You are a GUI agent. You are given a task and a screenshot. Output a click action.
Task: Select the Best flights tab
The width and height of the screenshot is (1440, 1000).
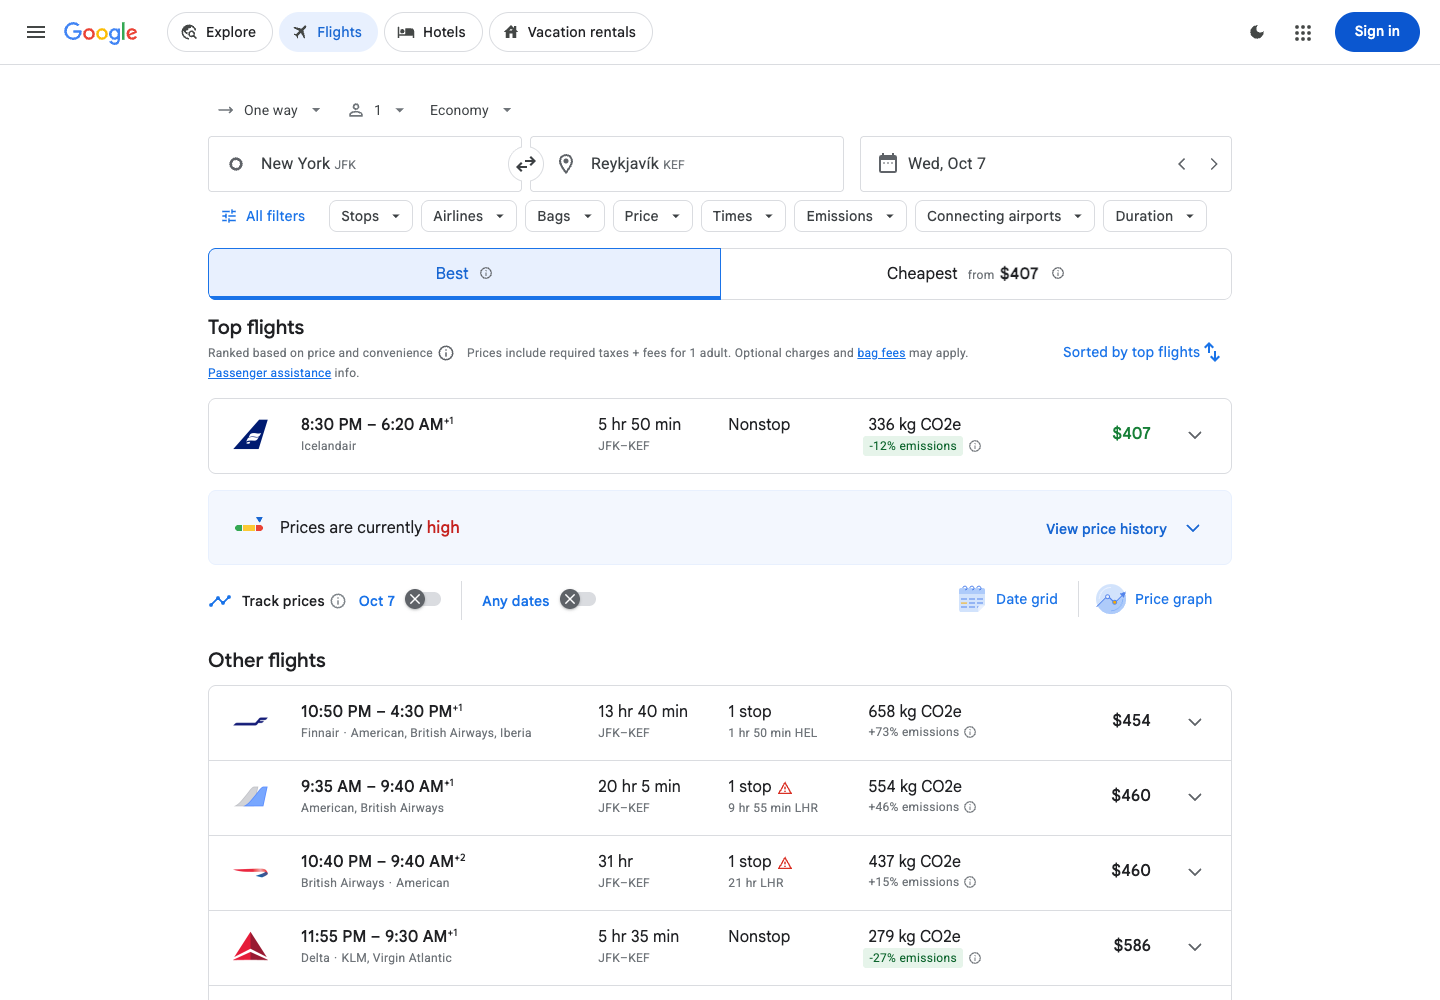[464, 274]
